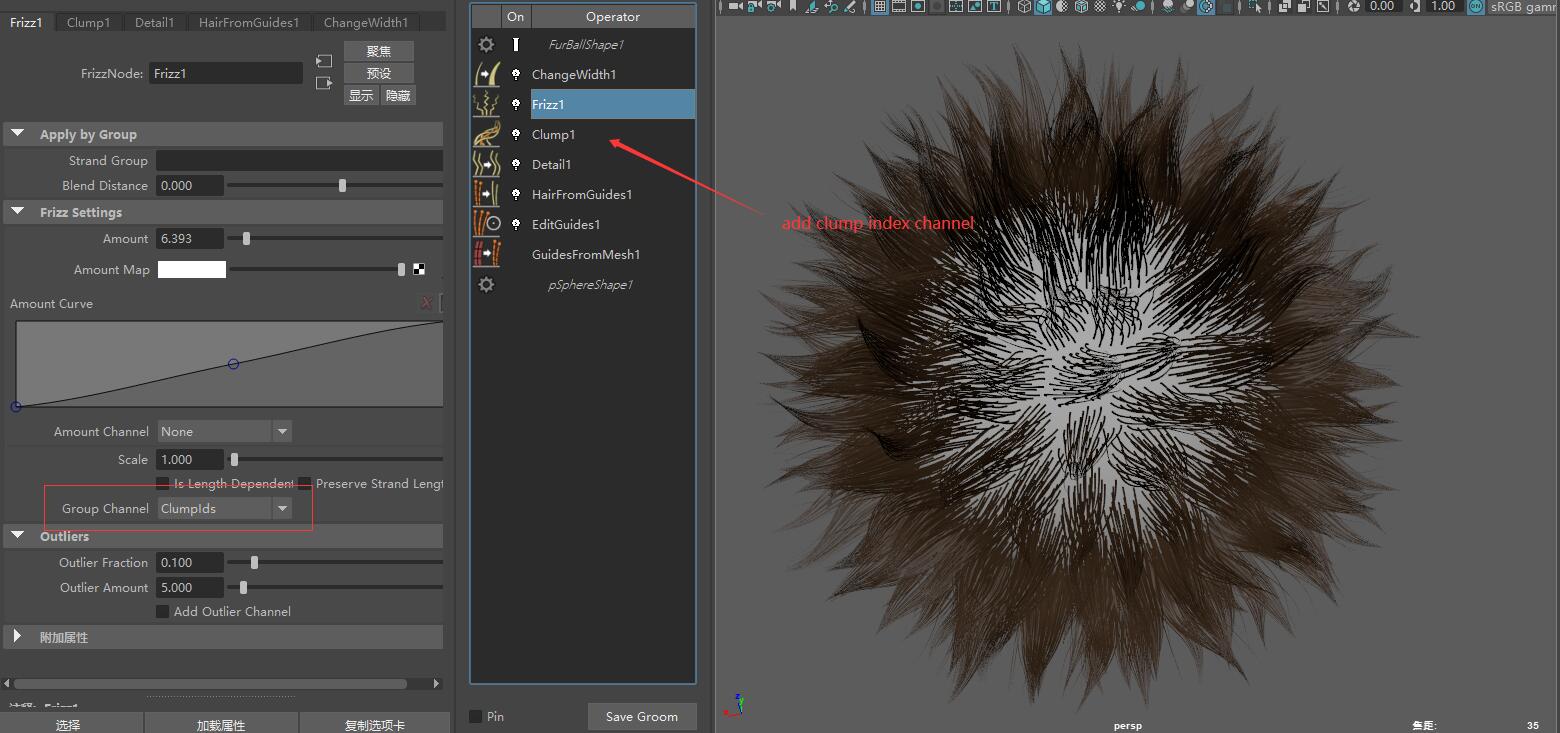Switch to the HairFromGuides1 tab

tap(248, 22)
